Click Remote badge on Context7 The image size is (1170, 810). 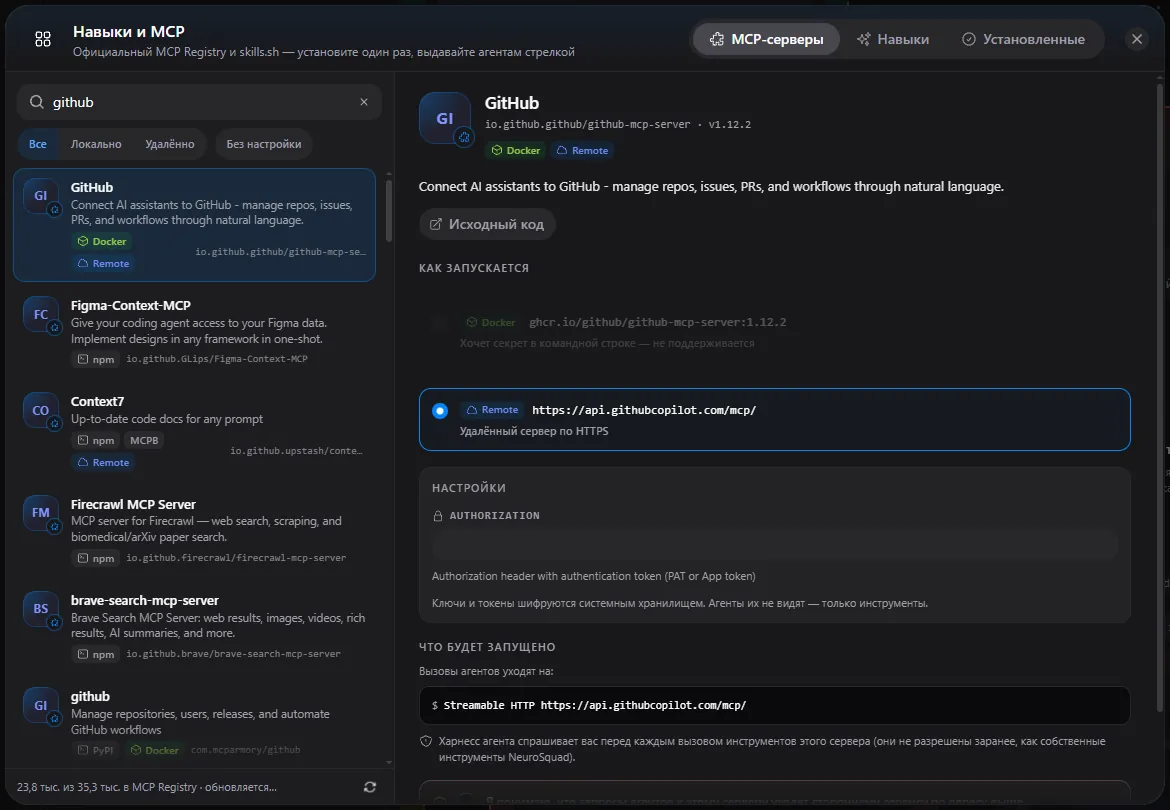click(104, 462)
